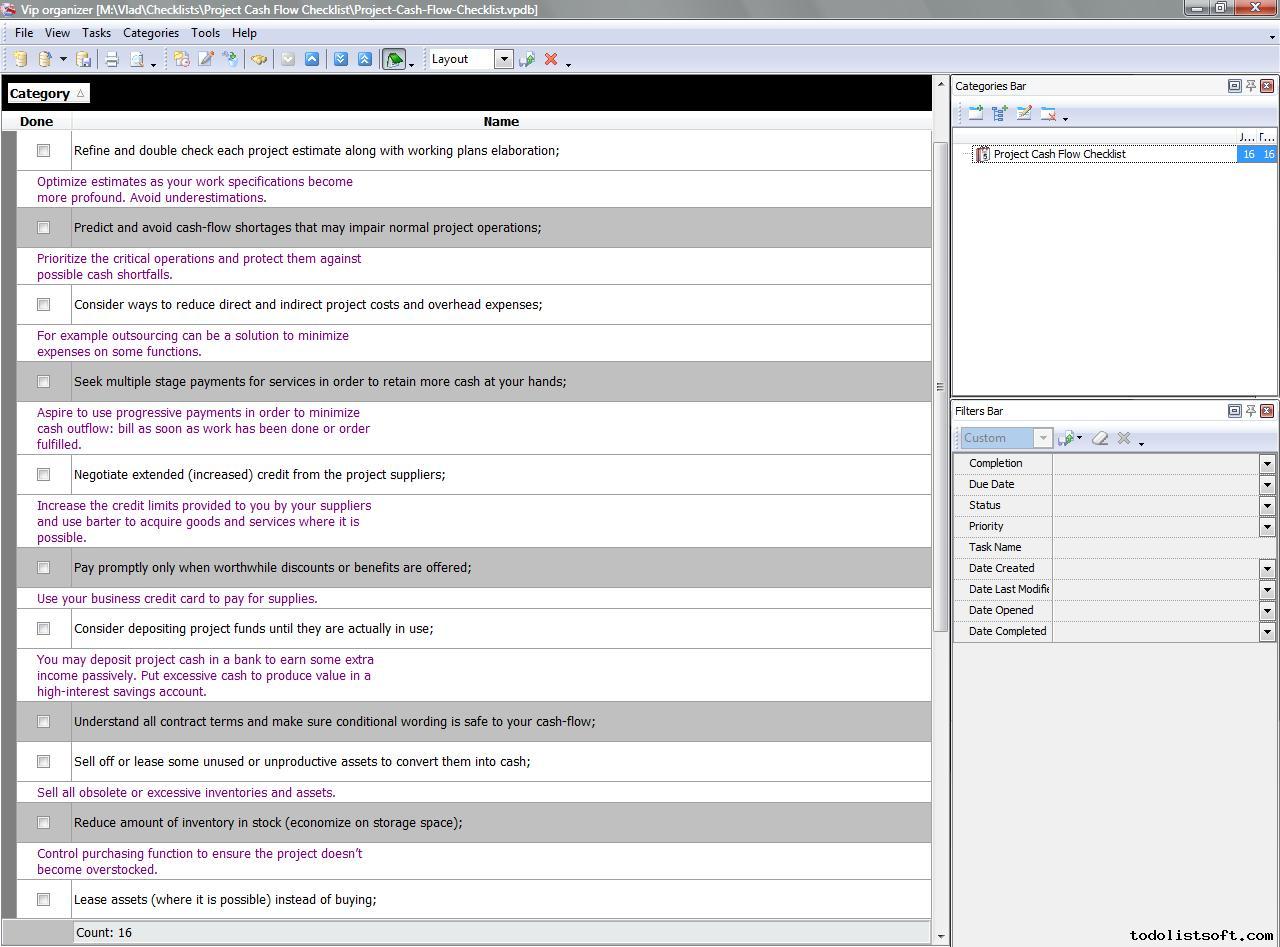Expand the Completion filter dropdown

click(1266, 464)
